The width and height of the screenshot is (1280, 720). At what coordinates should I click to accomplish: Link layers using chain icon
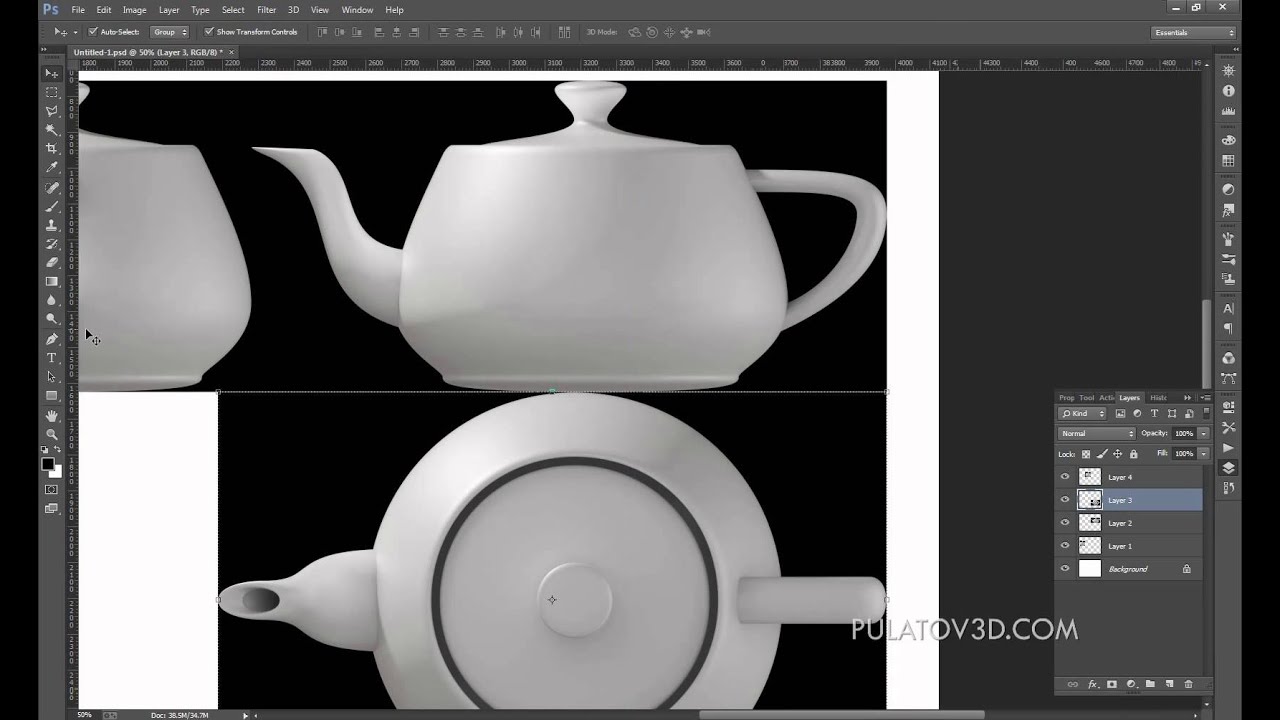click(x=1073, y=684)
